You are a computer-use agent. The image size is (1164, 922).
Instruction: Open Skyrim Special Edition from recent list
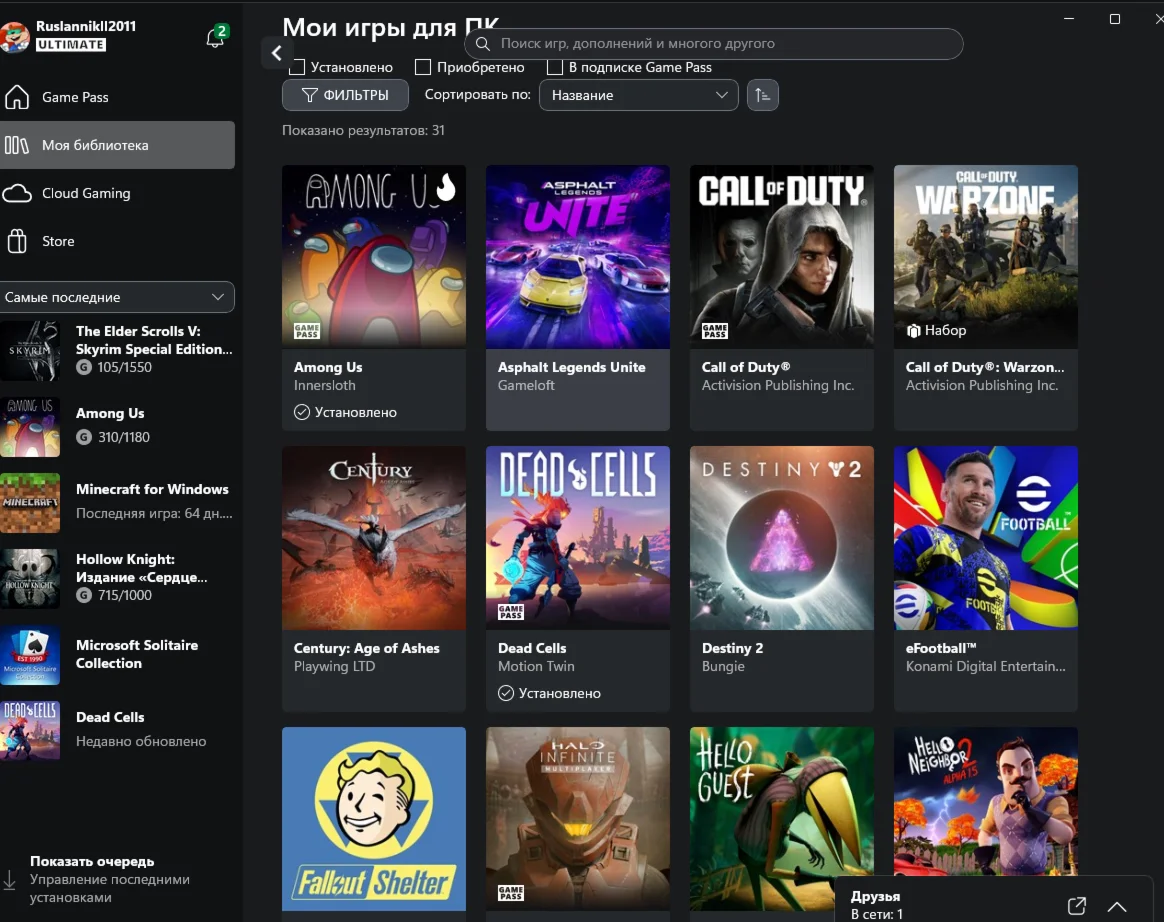pyautogui.click(x=117, y=350)
